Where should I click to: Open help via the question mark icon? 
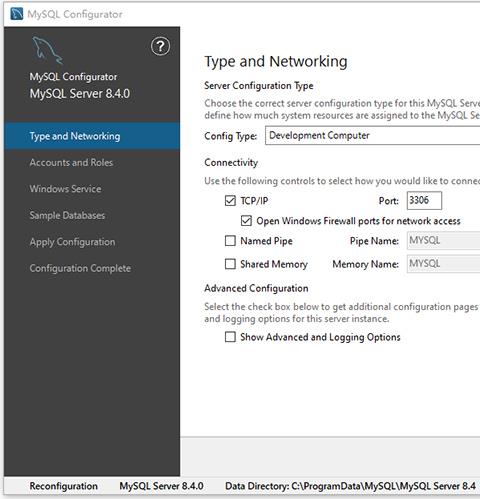pos(160,46)
